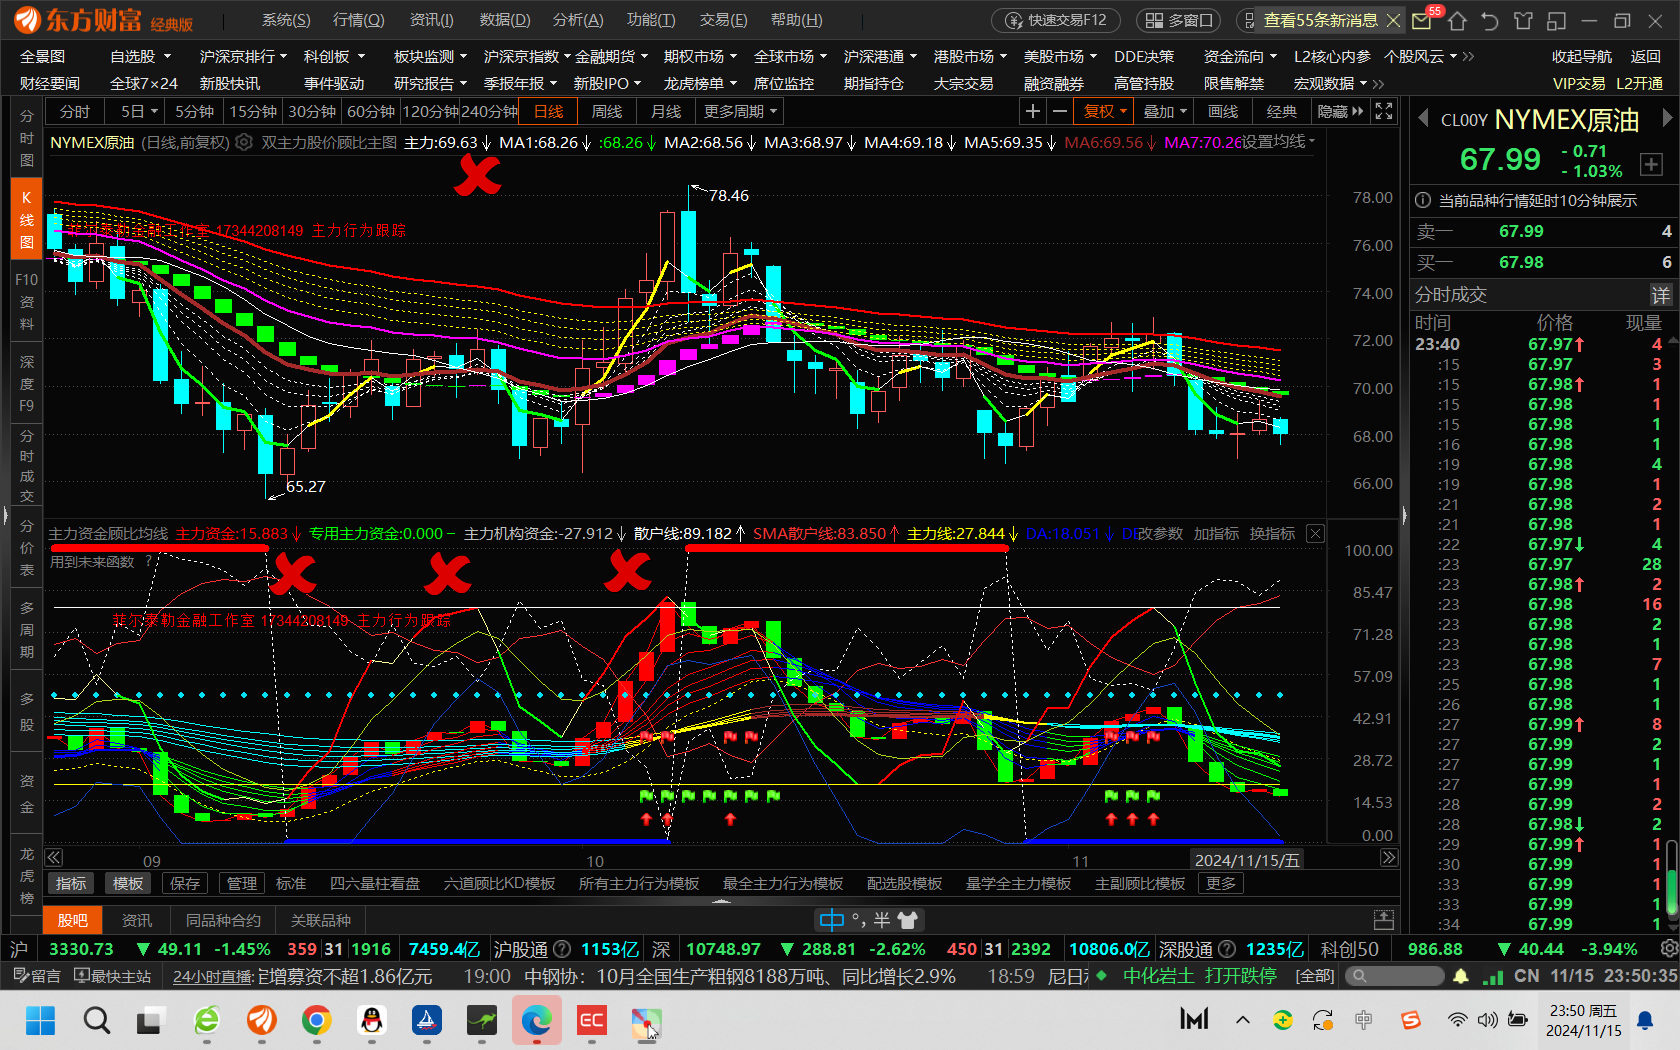Image resolution: width=1680 pixels, height=1050 pixels.
Task: Select 日线 daily period
Action: (548, 112)
